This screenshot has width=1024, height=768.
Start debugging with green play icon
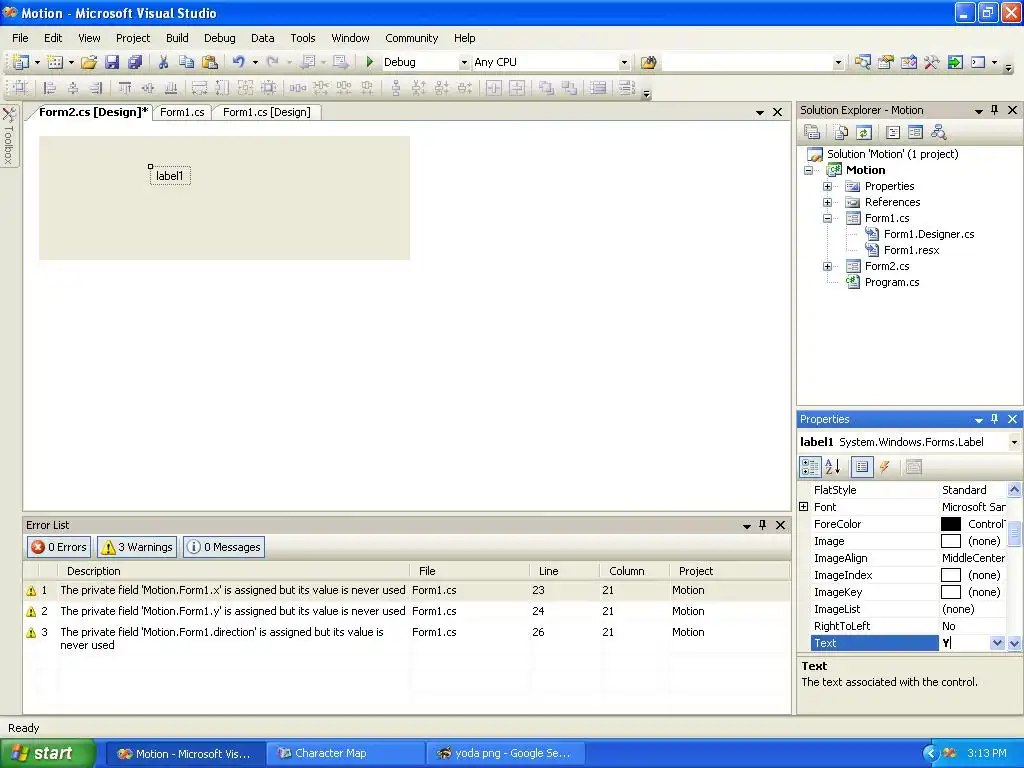[x=370, y=62]
